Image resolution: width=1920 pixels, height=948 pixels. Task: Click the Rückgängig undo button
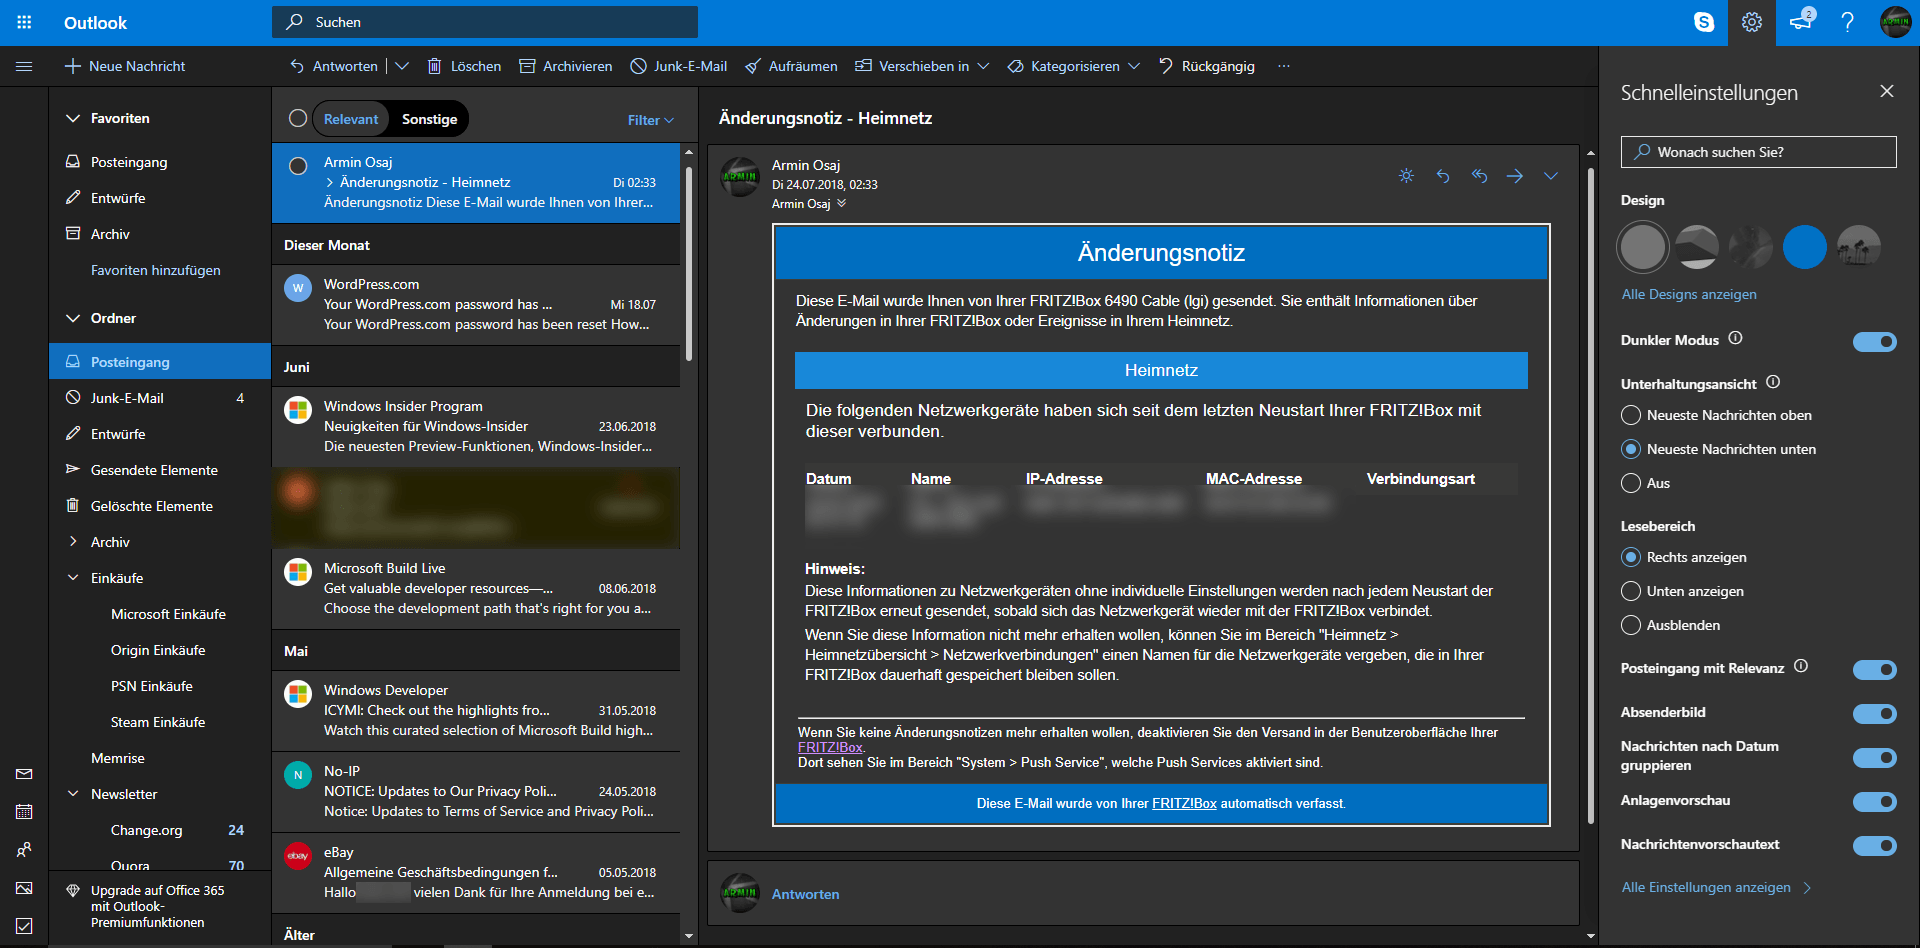(1206, 66)
